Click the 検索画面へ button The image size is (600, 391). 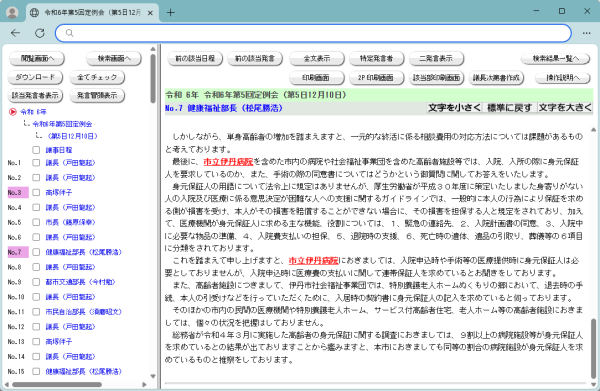click(x=114, y=59)
